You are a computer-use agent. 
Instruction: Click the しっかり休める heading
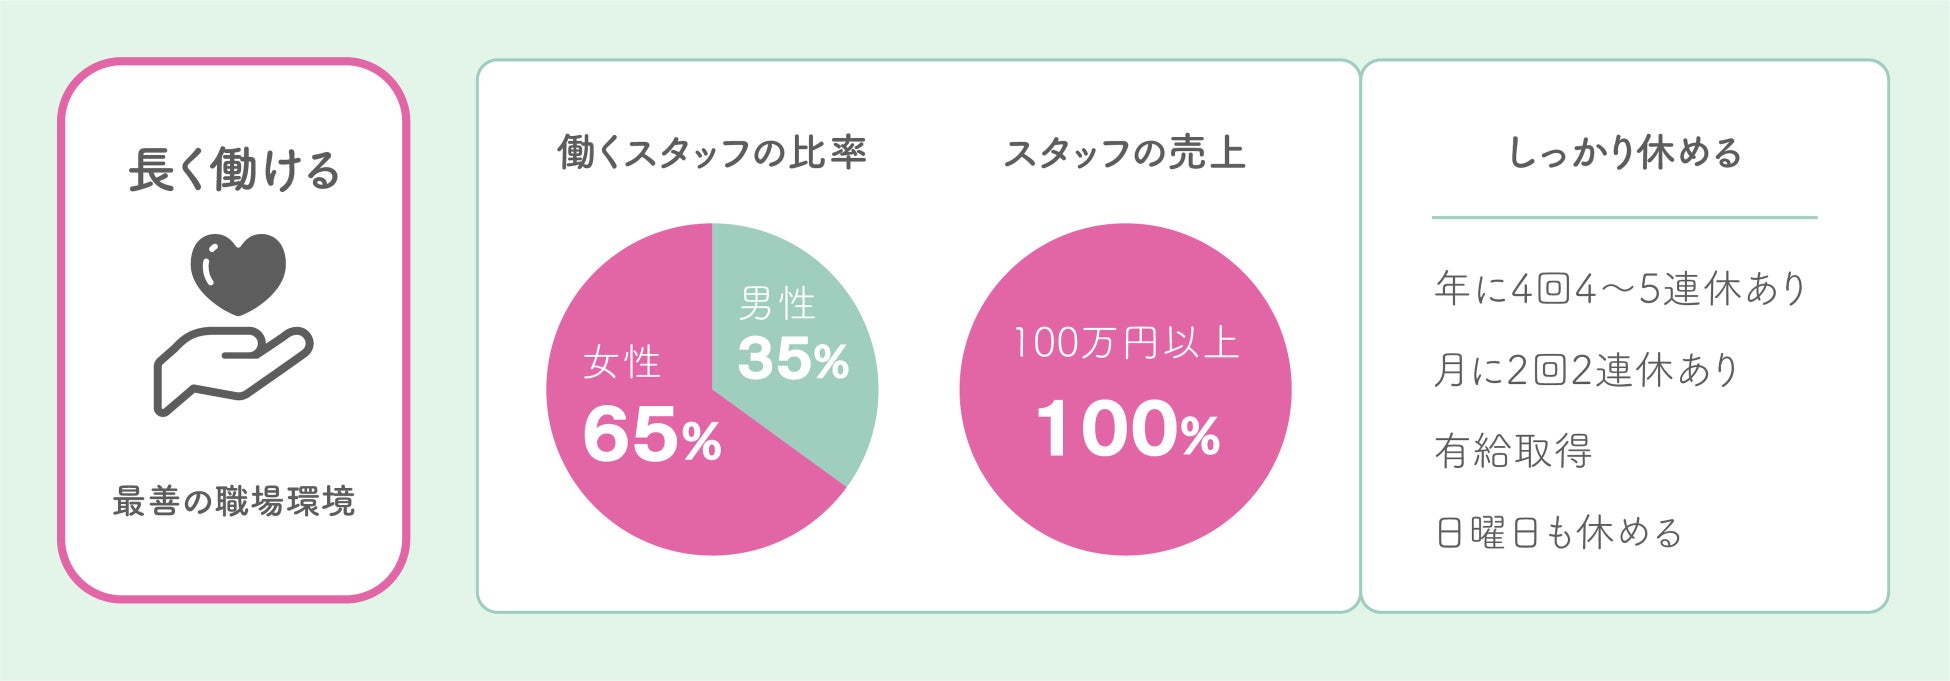(1625, 153)
